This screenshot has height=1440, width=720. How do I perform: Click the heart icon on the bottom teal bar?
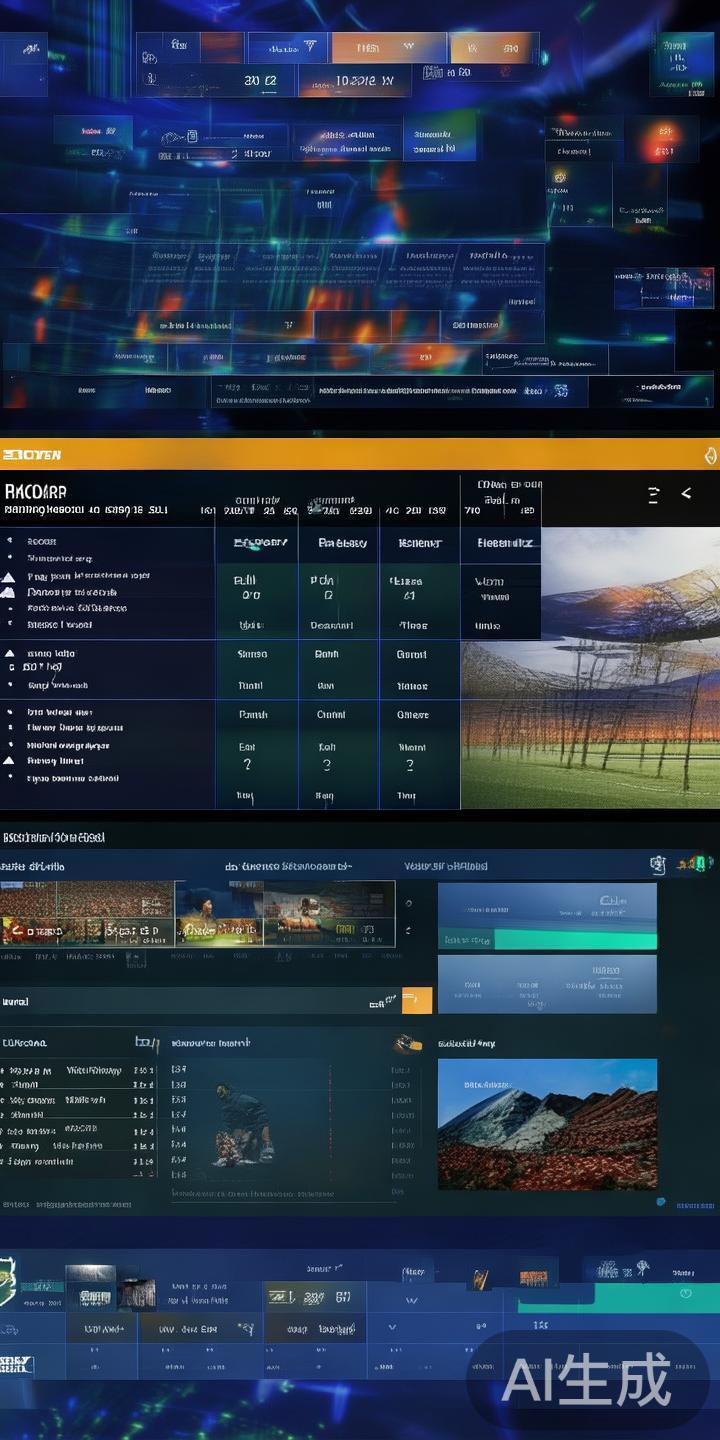685,1294
